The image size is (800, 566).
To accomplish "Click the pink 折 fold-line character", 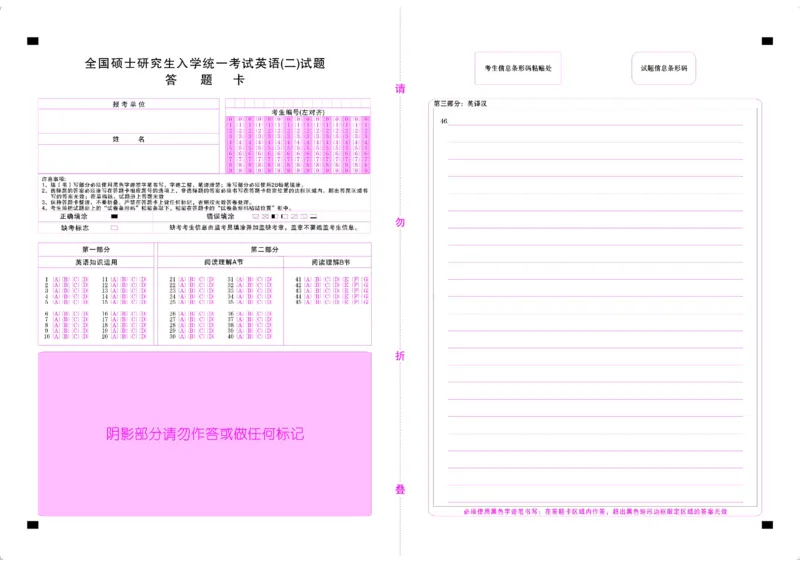I will 400,356.
